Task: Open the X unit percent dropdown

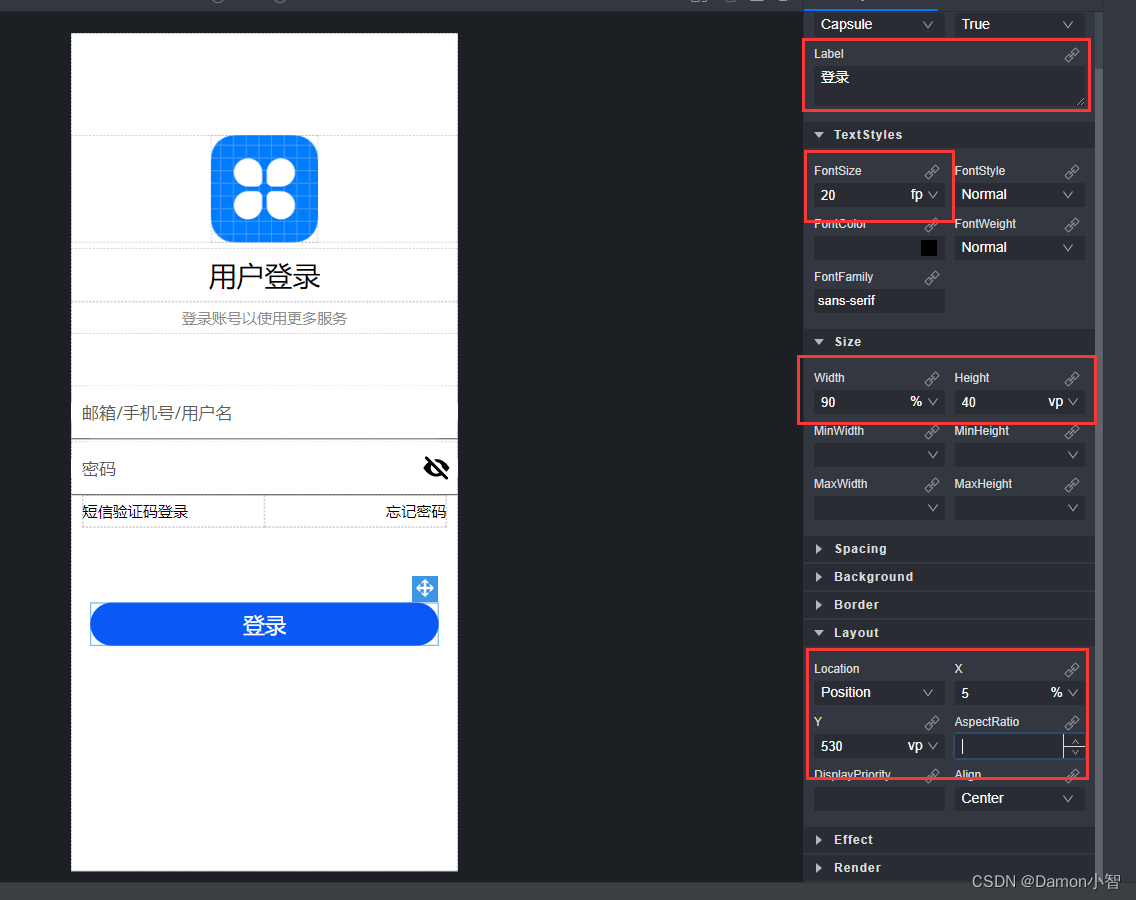Action: point(1065,693)
